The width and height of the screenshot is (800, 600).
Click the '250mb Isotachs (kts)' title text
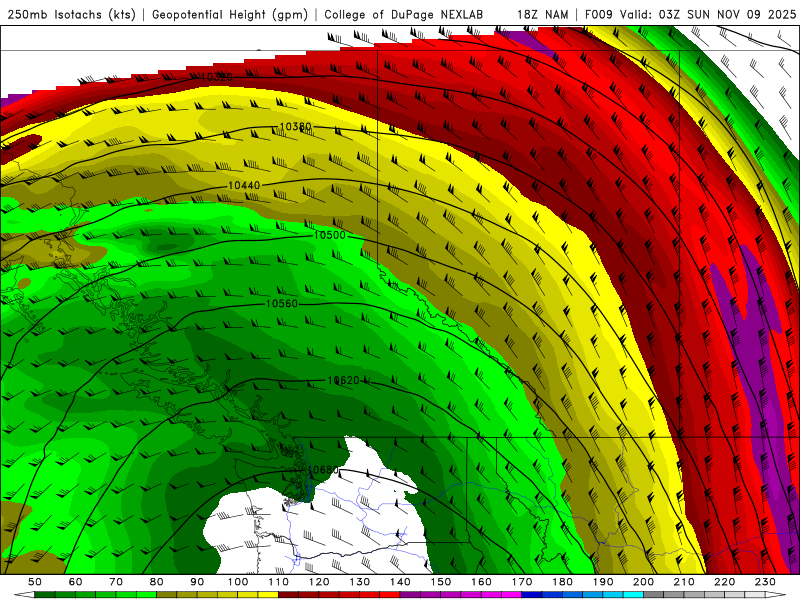click(x=72, y=15)
